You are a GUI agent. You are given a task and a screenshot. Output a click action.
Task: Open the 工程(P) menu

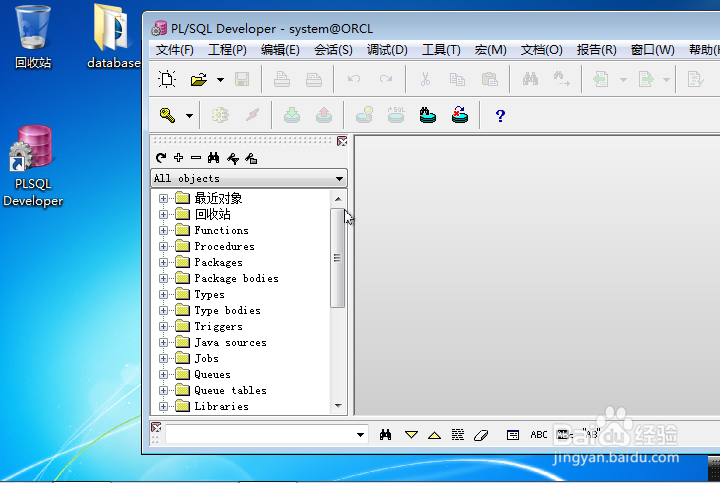tap(227, 50)
